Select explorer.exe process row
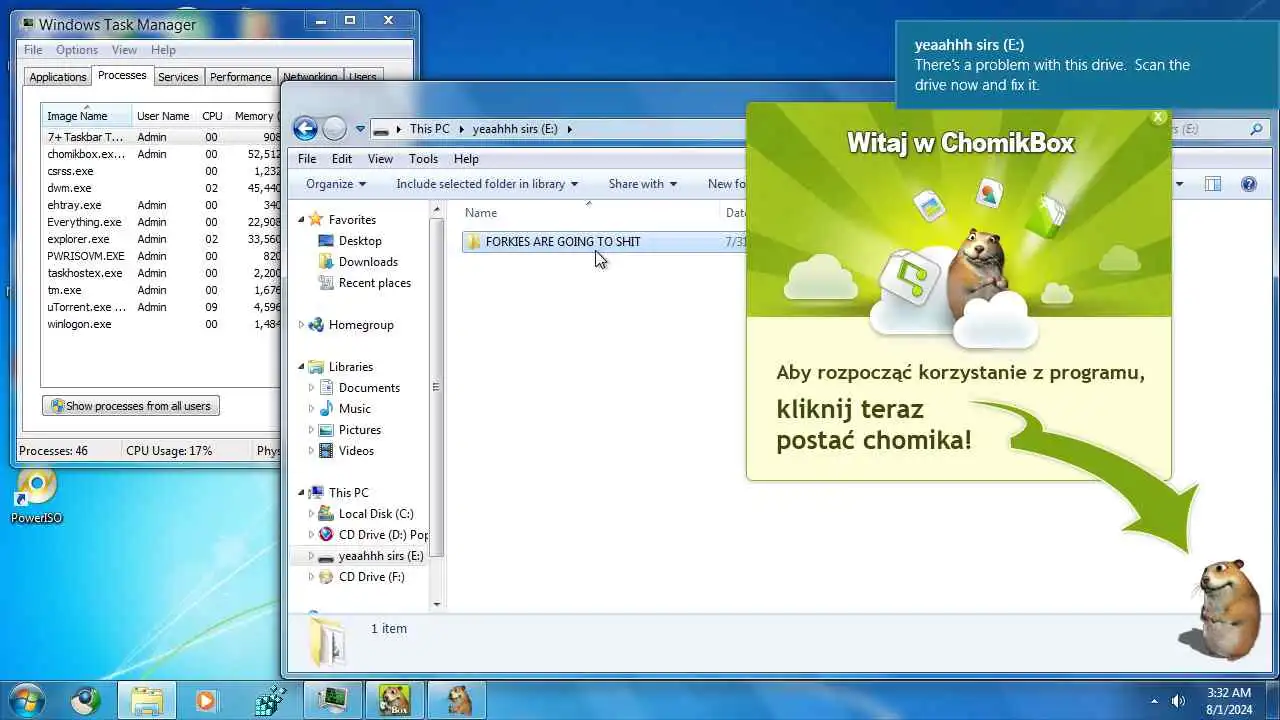 (x=162, y=239)
